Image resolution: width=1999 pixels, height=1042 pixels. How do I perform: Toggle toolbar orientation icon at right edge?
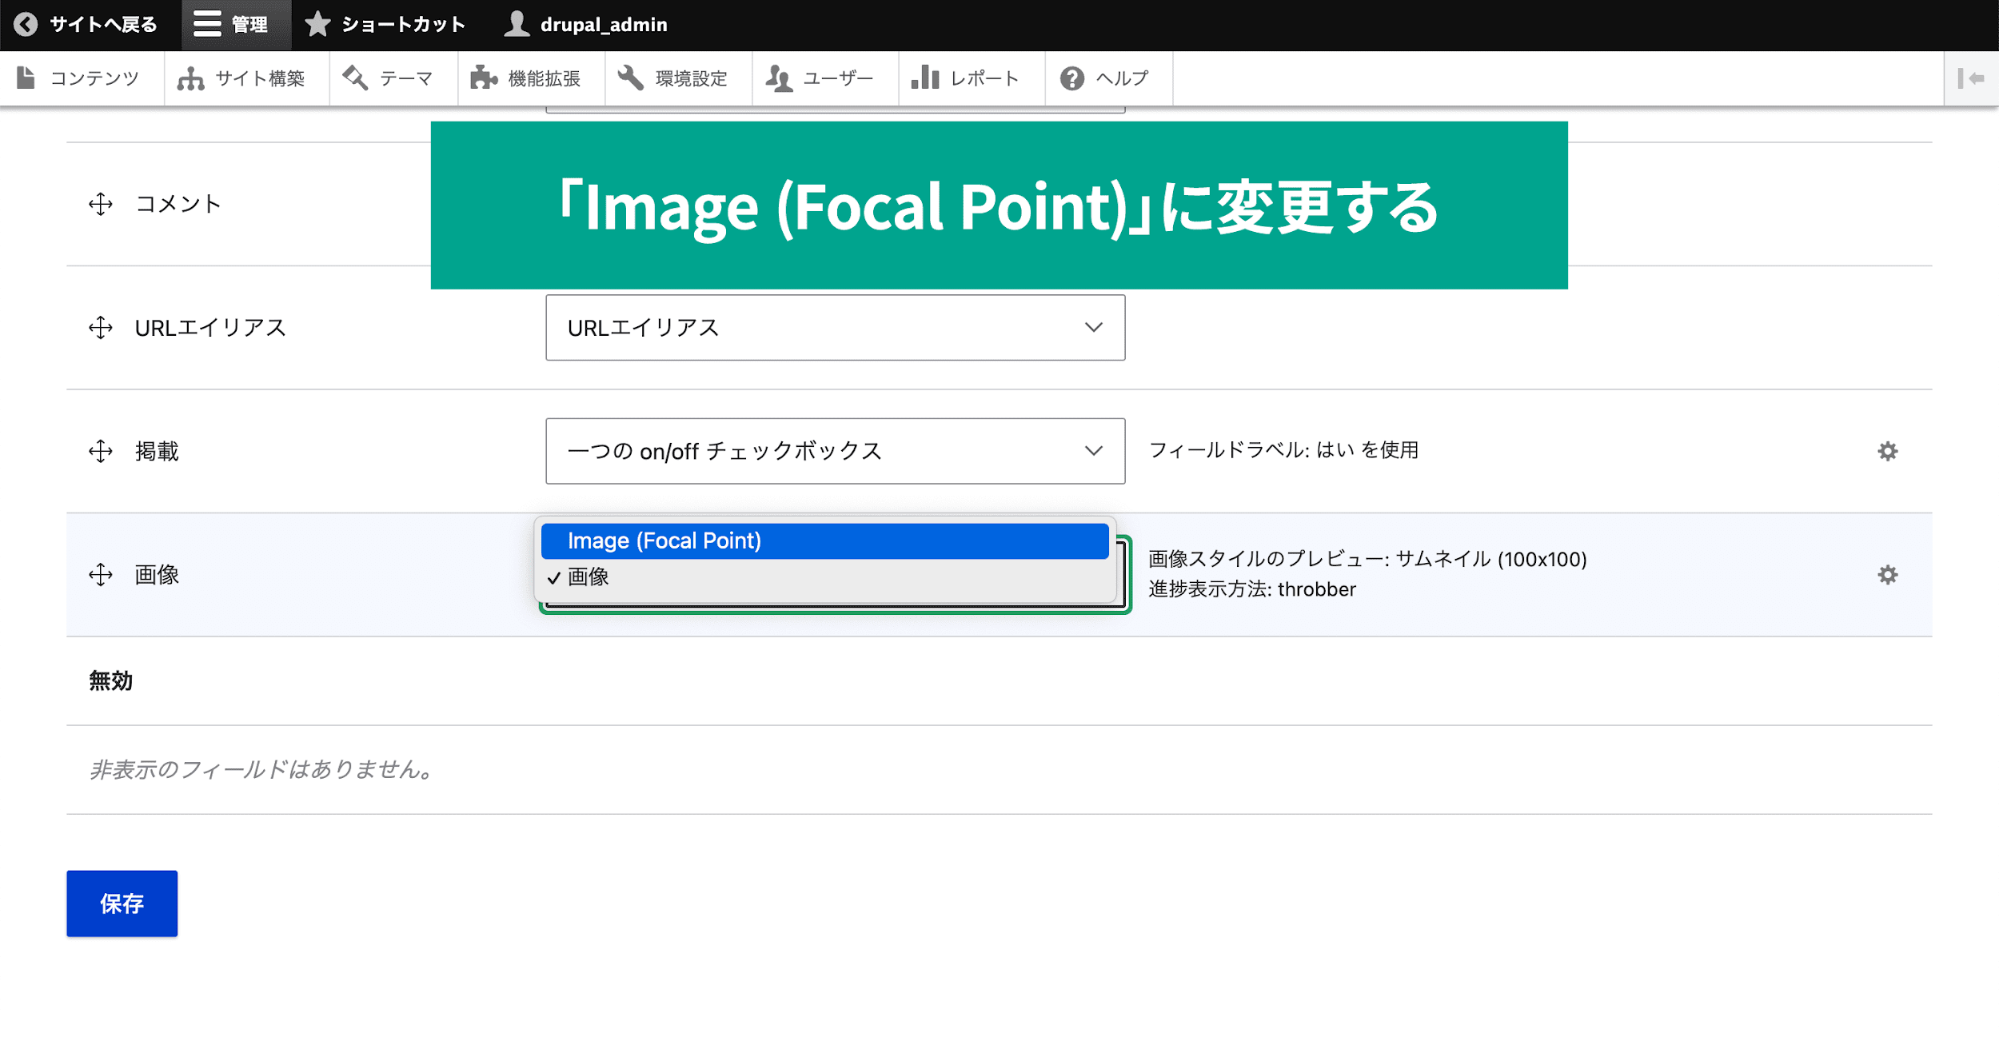pyautogui.click(x=1971, y=78)
